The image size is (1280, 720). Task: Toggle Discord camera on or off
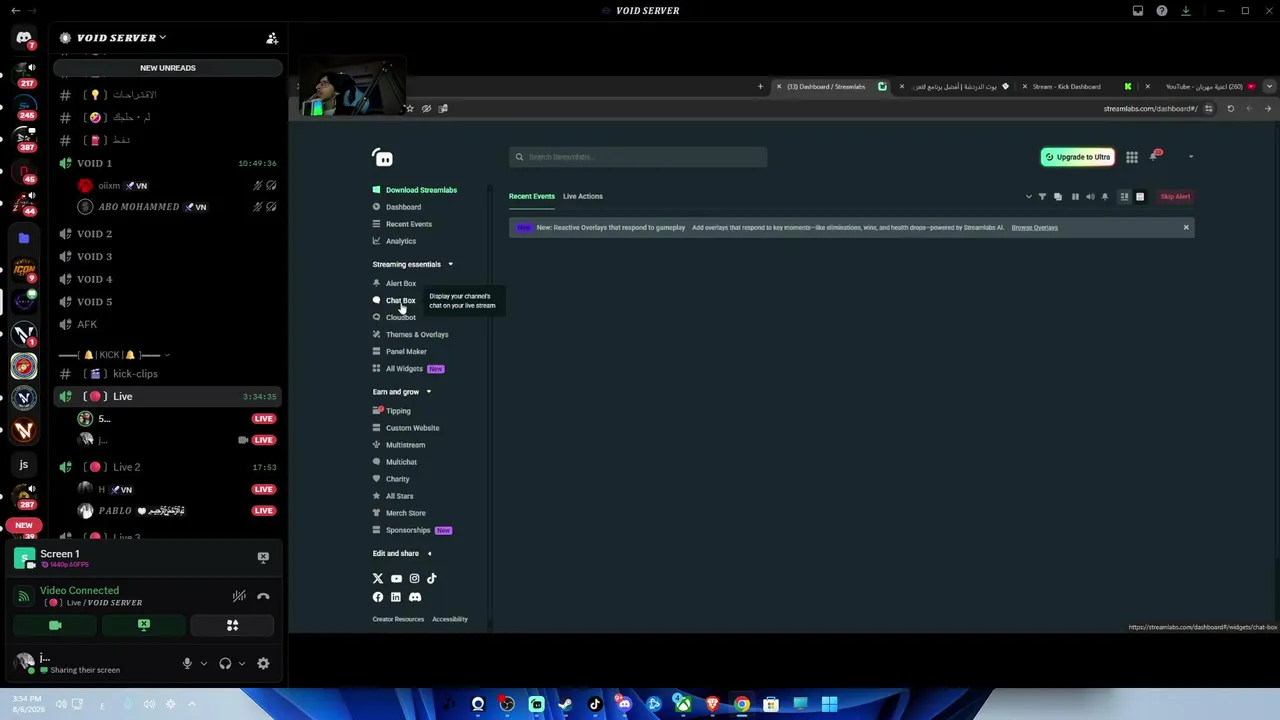tap(55, 625)
